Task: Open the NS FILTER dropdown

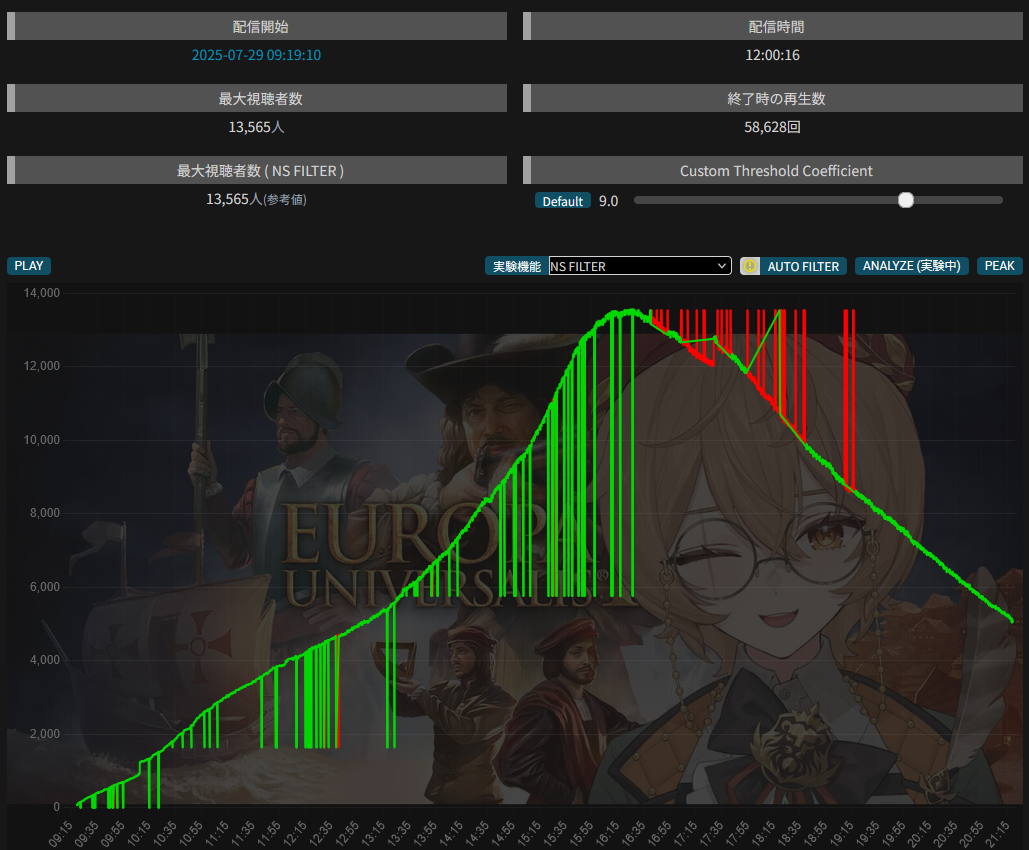Action: pos(640,266)
